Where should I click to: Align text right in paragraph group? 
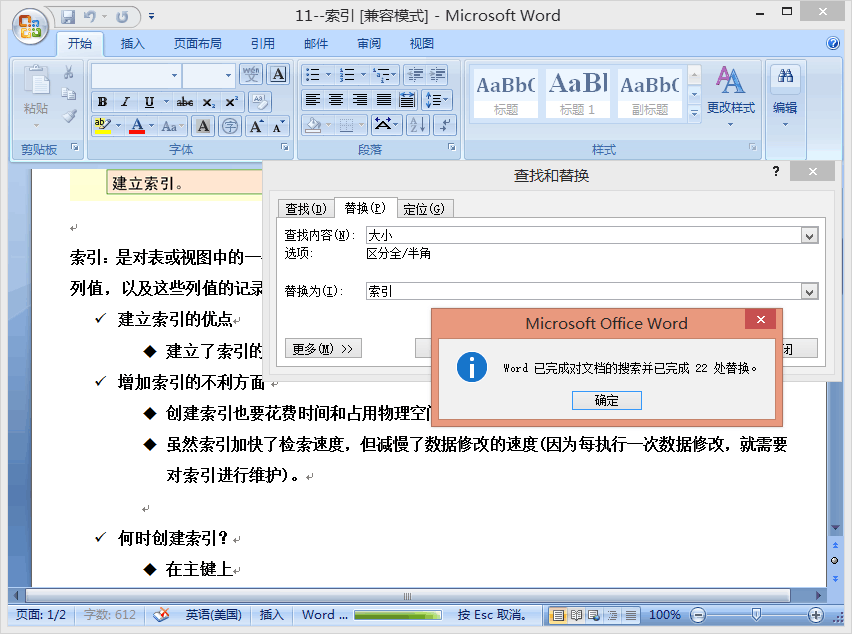(360, 100)
